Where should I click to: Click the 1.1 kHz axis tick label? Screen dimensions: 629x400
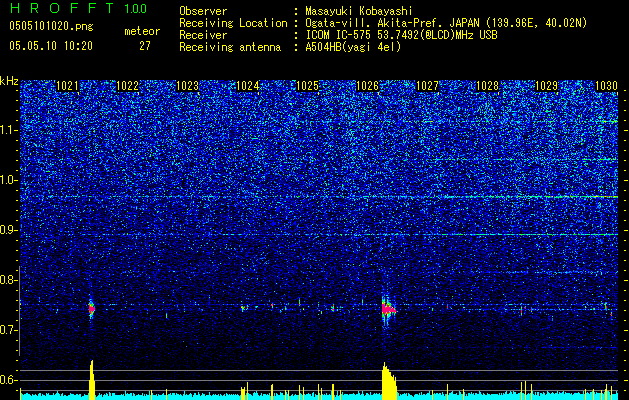point(9,130)
